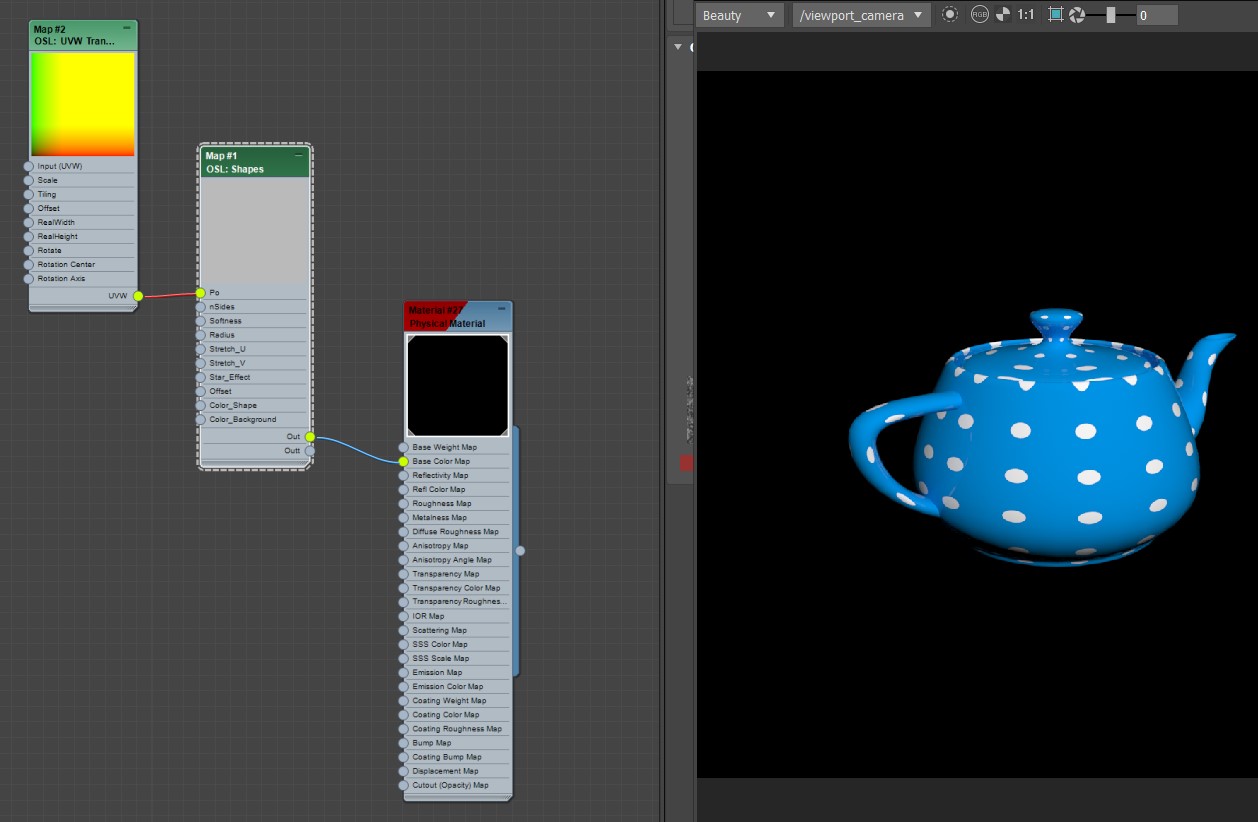Click the Physical Material output socket
The height and width of the screenshot is (822, 1258).
pos(520,550)
